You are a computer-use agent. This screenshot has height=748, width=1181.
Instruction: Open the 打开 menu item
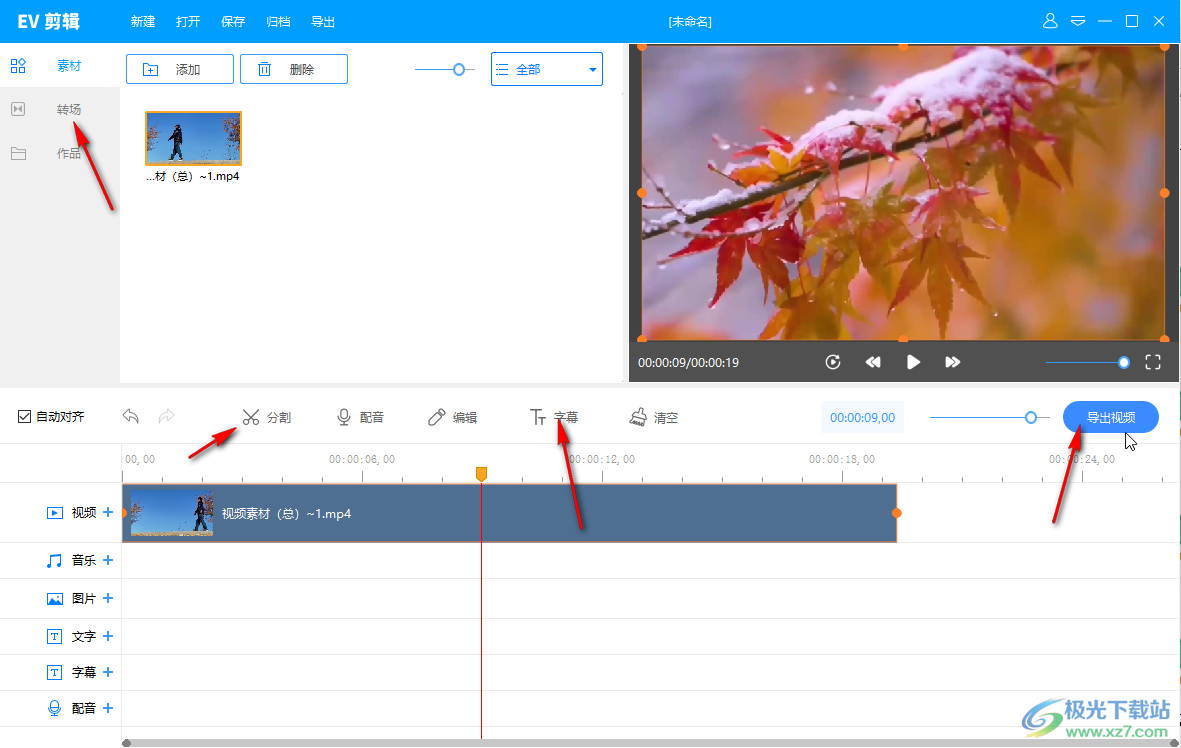pyautogui.click(x=188, y=22)
